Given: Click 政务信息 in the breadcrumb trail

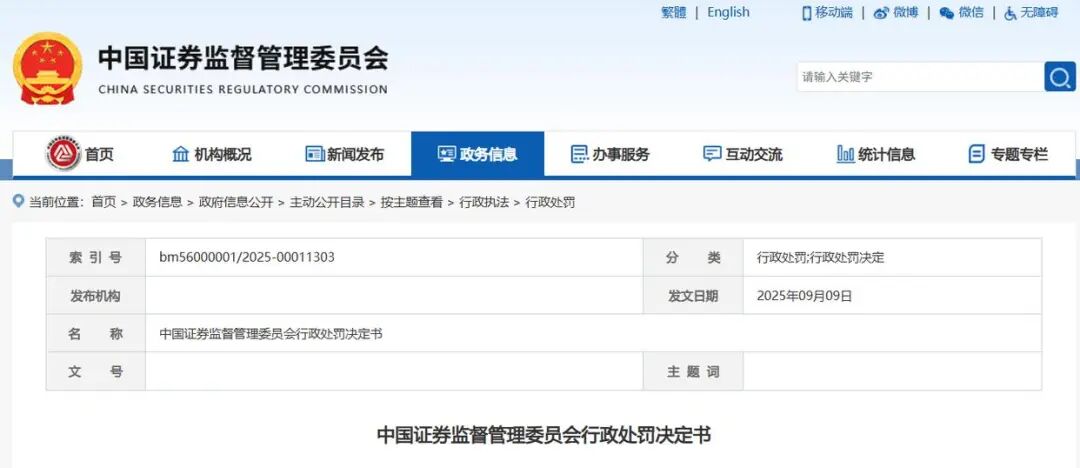Looking at the screenshot, I should point(158,202).
